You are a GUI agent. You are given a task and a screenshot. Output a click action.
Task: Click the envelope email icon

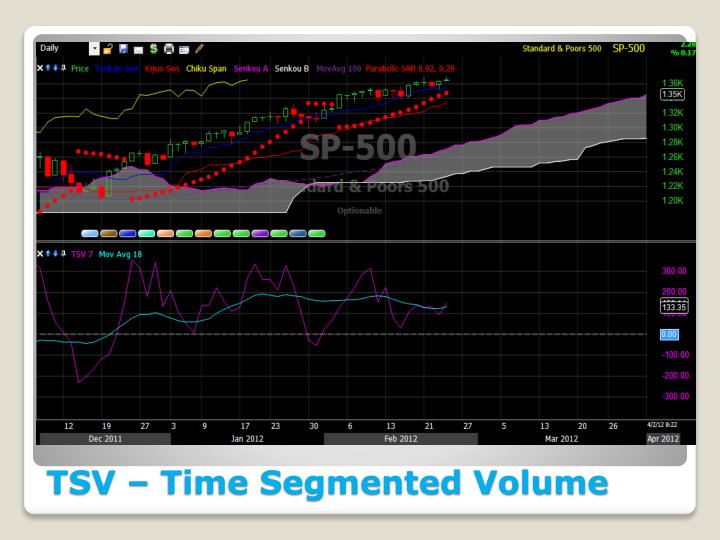138,50
